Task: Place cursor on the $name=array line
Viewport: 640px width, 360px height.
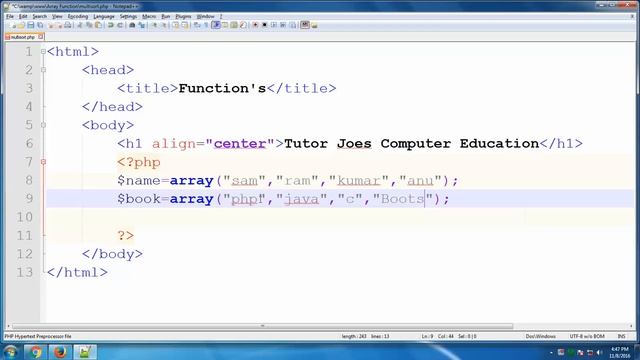Action: tap(288, 180)
